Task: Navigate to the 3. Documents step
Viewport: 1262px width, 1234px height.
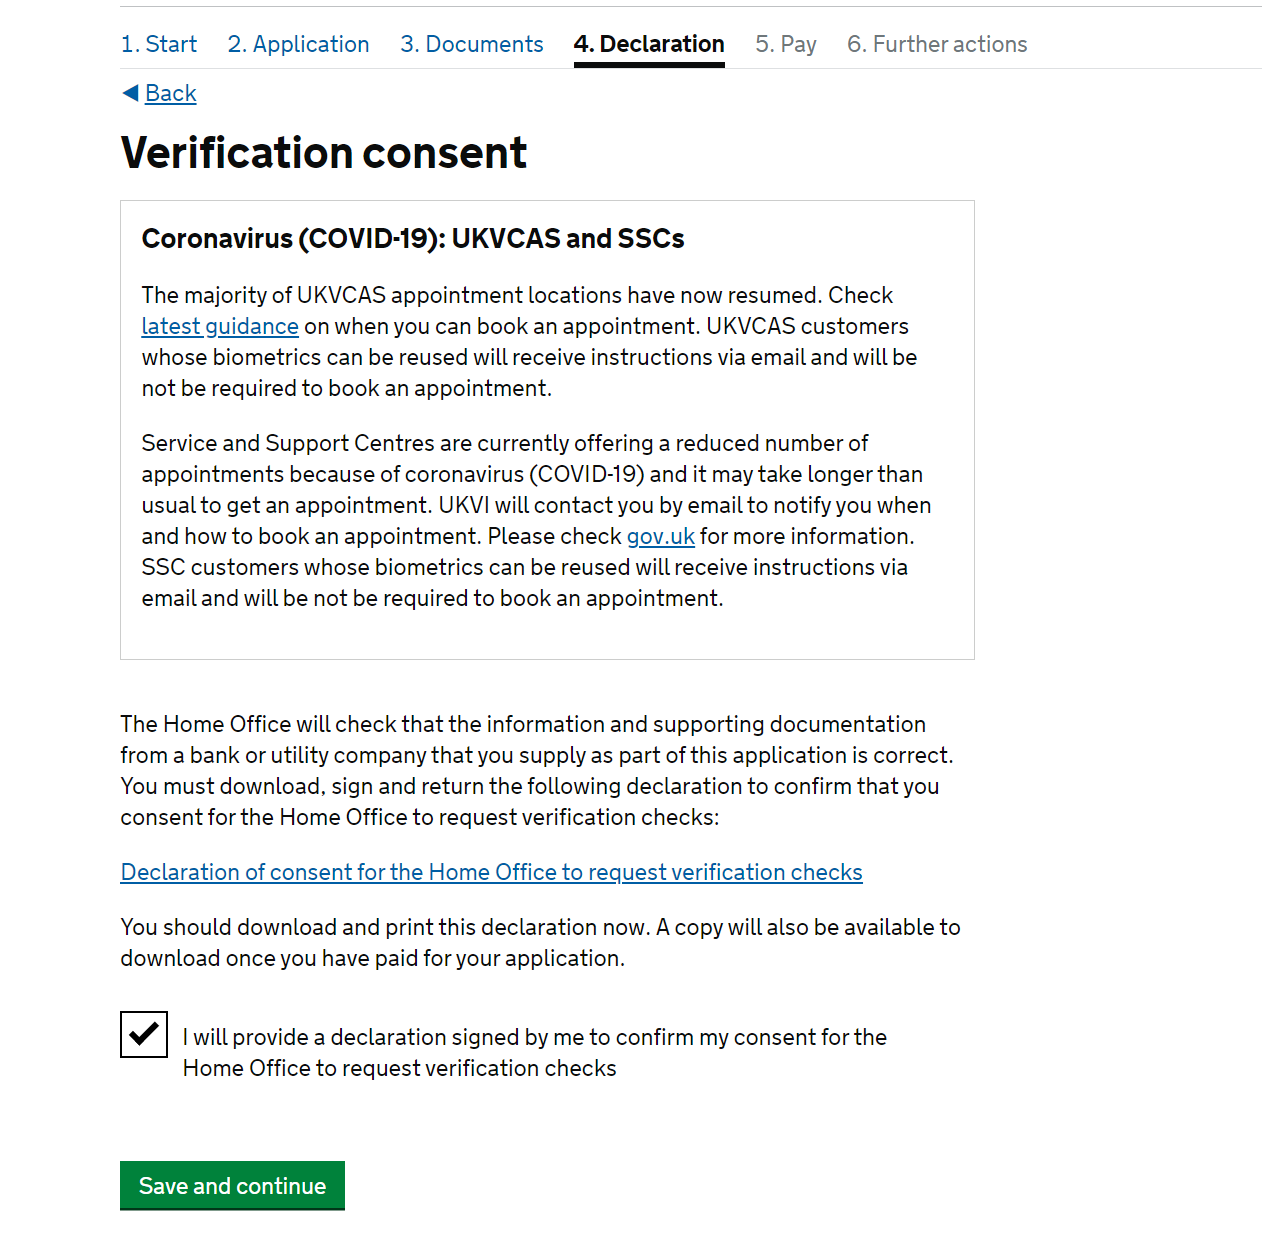Action: tap(472, 44)
